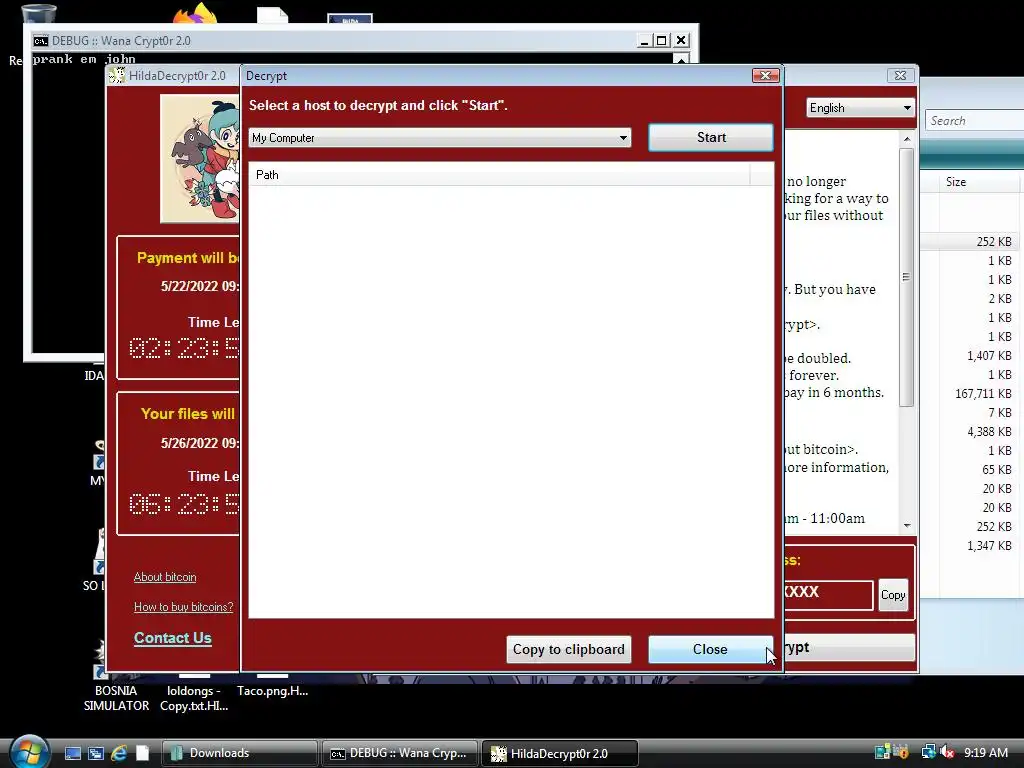Click the 167,711 KB size entry

pos(983,394)
